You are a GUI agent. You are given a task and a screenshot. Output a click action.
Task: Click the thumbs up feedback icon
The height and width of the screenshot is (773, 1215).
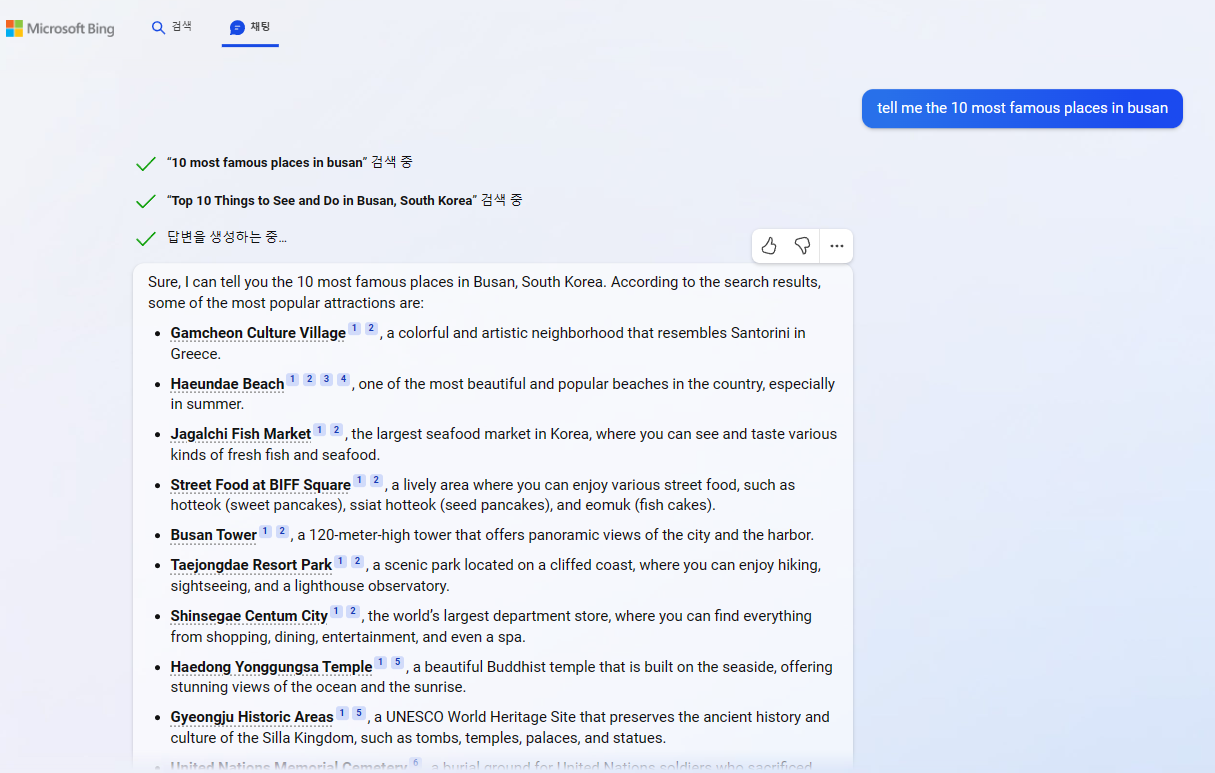click(769, 246)
